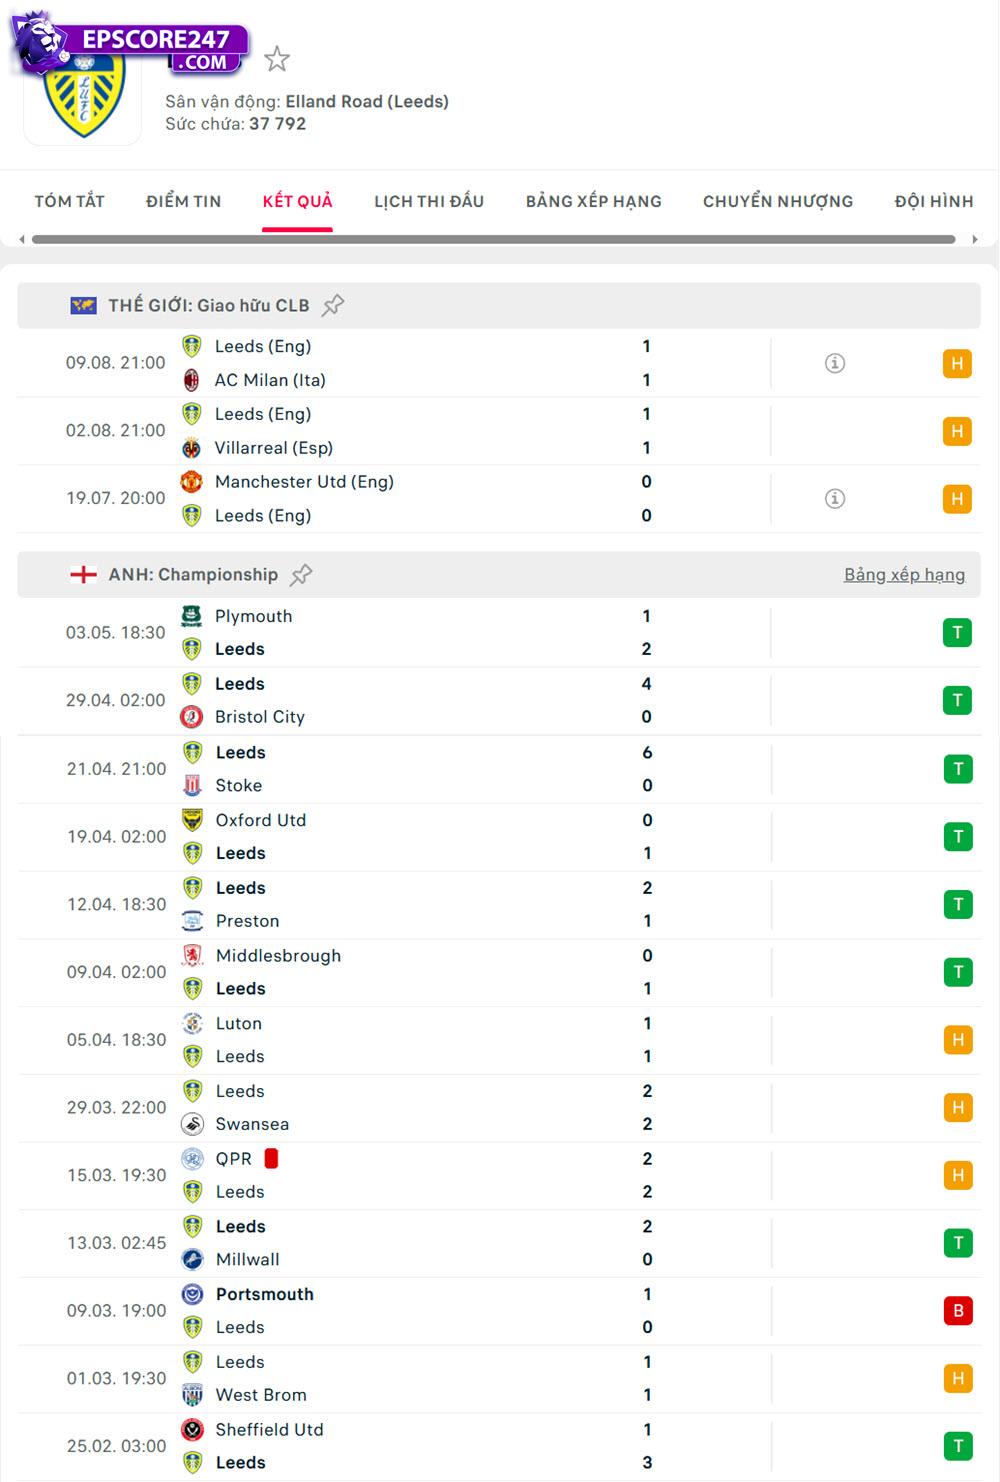Click the AC Milan team logo

(192, 380)
